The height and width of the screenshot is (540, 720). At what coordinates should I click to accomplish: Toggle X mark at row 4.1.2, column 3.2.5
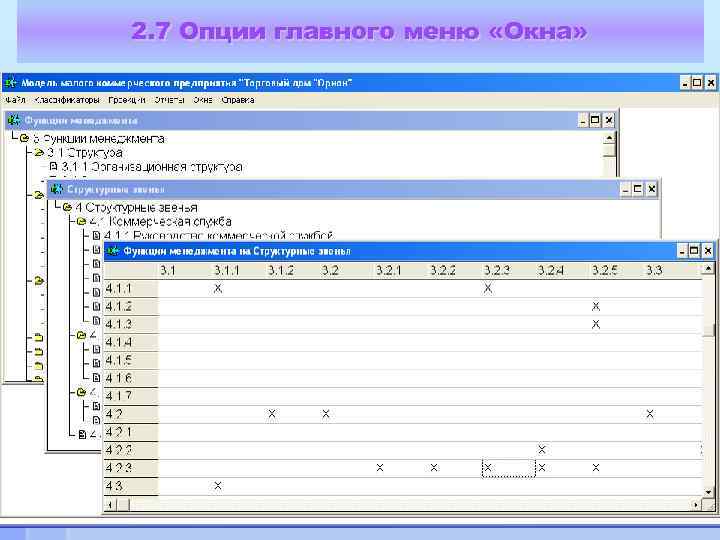(x=596, y=306)
